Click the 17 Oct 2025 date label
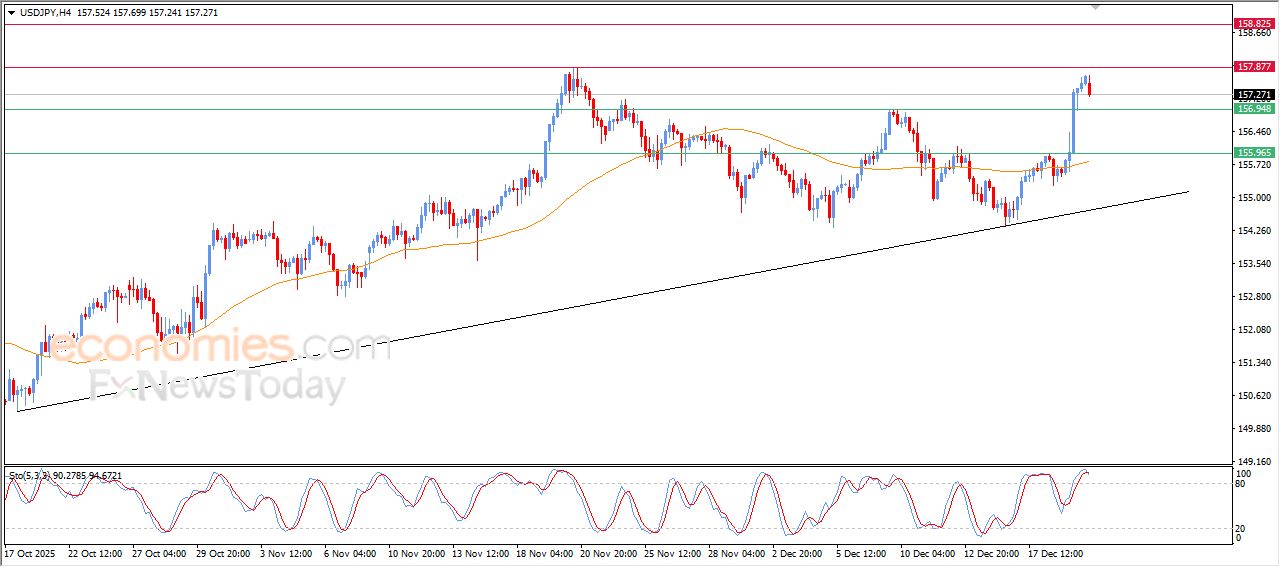Screen dimensions: 1280x567 pos(31,552)
